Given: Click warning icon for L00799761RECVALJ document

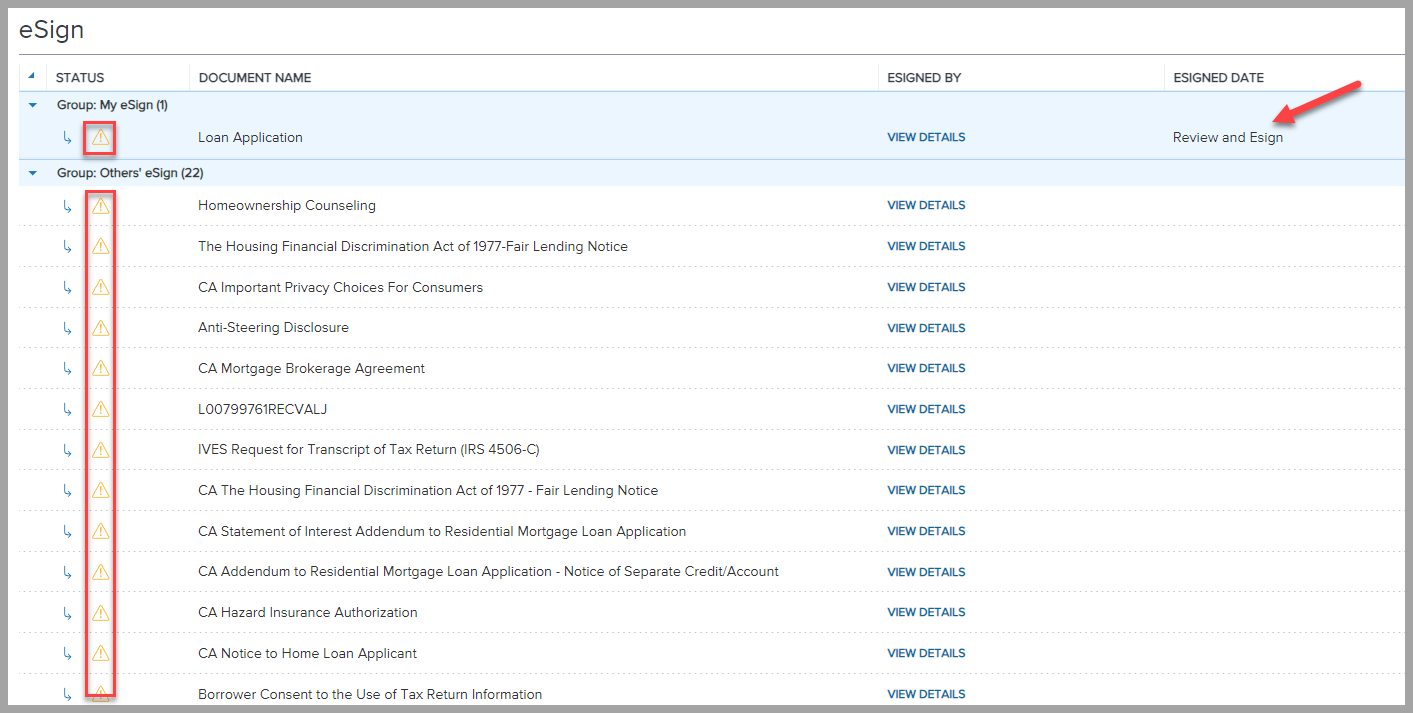Looking at the screenshot, I should pos(100,409).
